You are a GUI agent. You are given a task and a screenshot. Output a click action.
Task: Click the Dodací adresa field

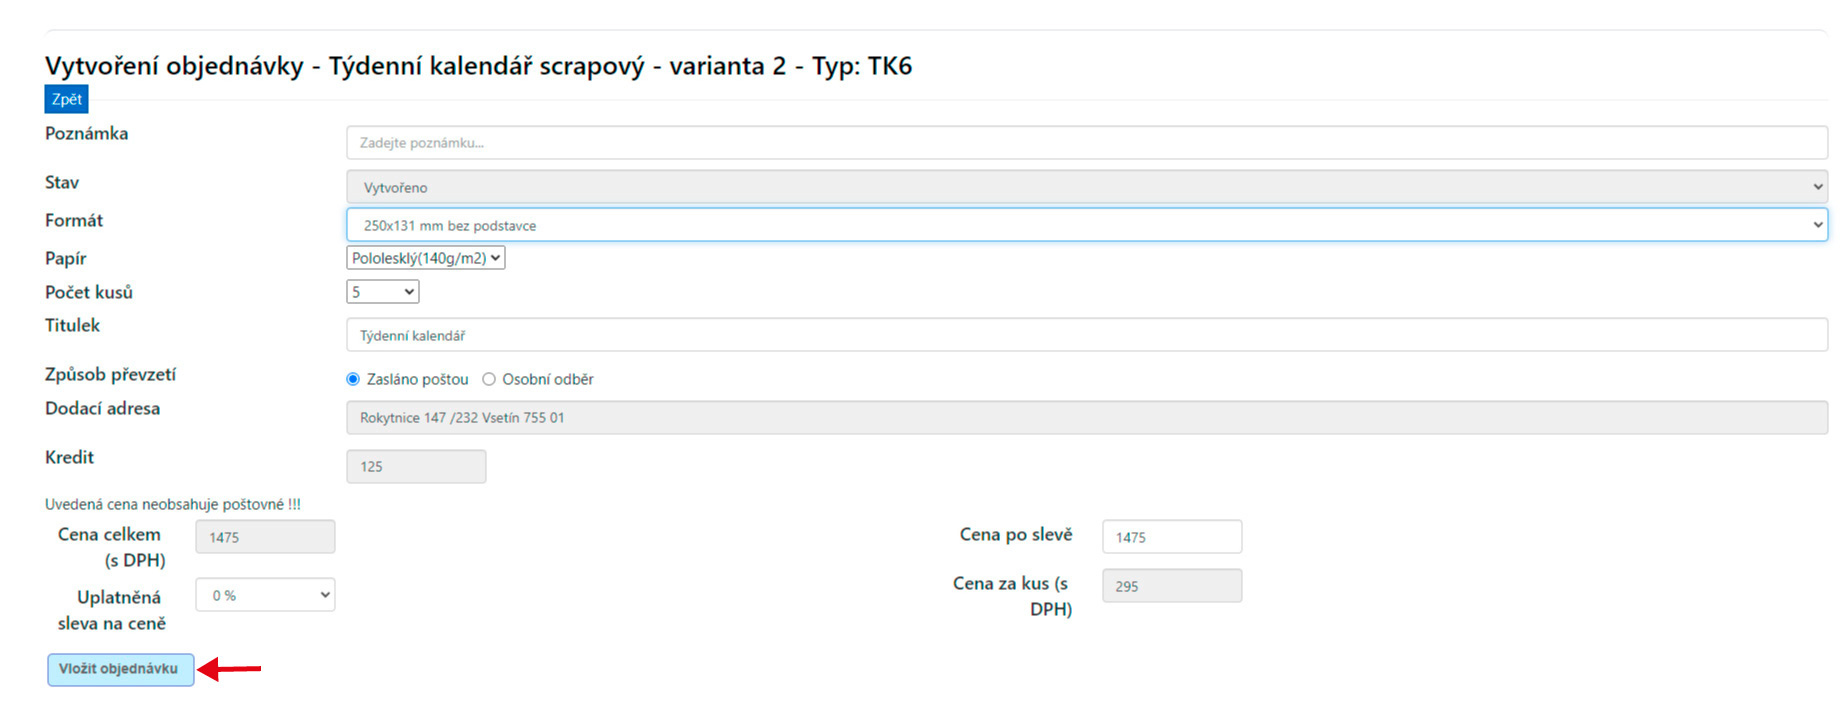1087,417
